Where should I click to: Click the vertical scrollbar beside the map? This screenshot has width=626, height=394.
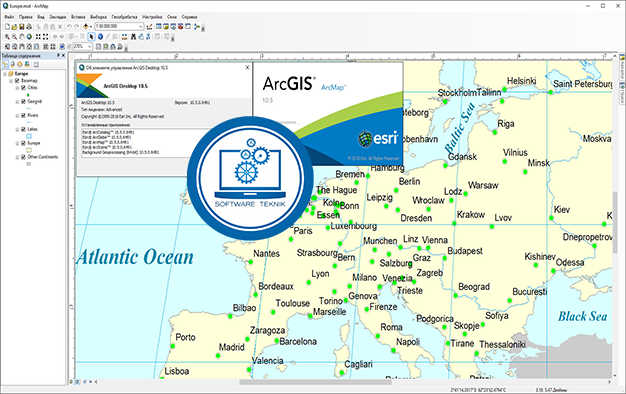tap(615, 222)
